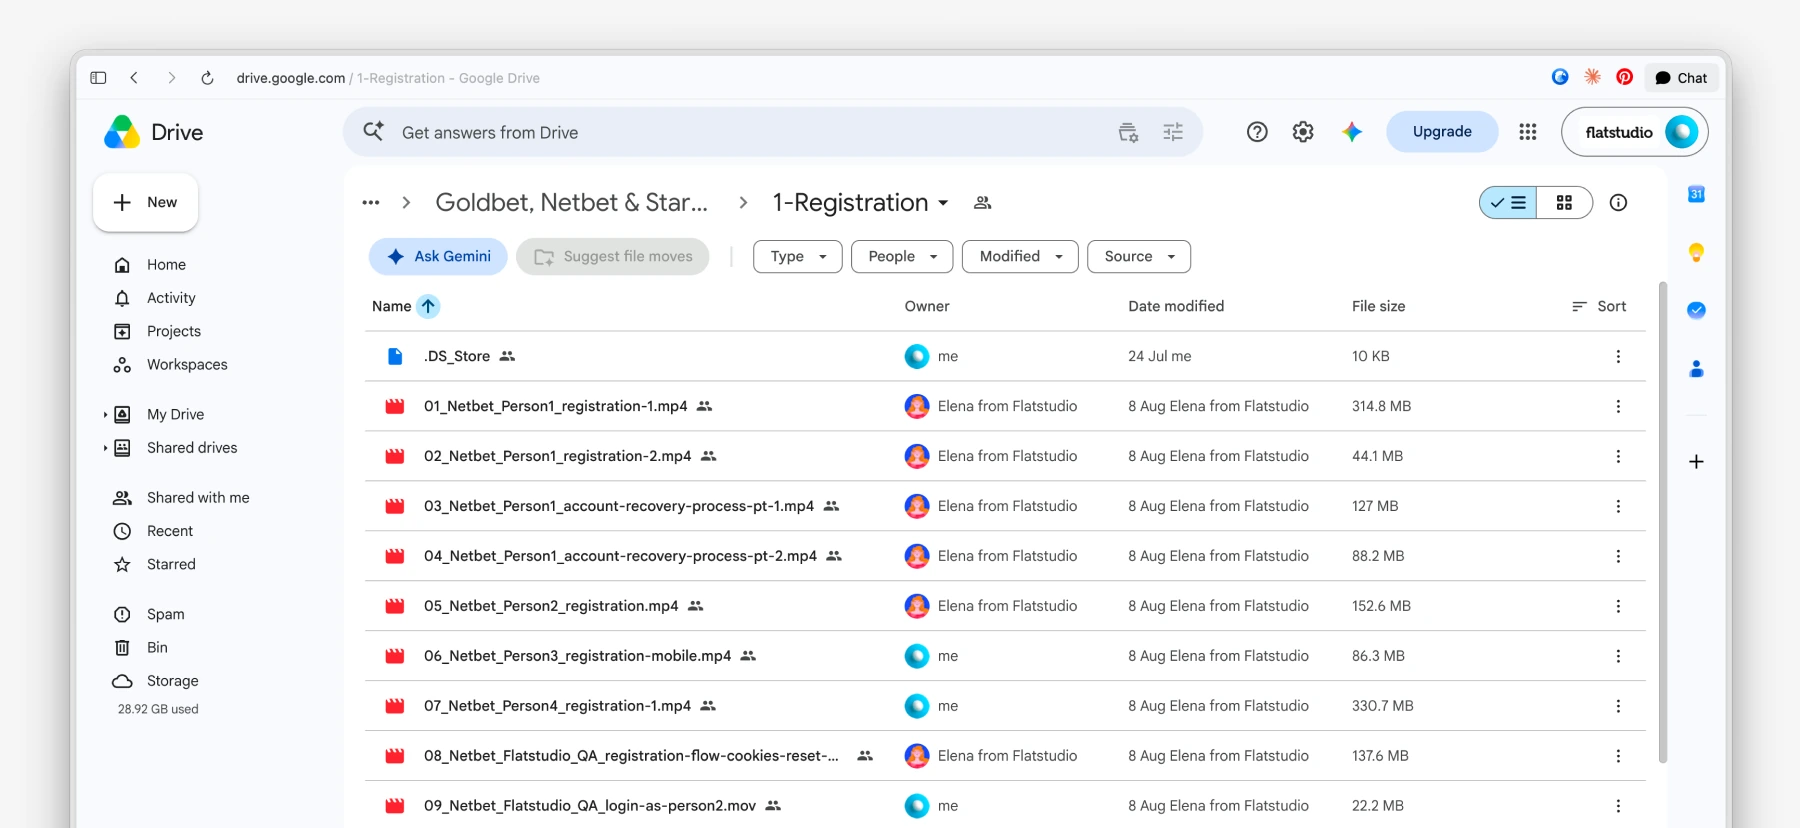Open Shared with me section
Screen dimensions: 1800x828
[198, 498]
